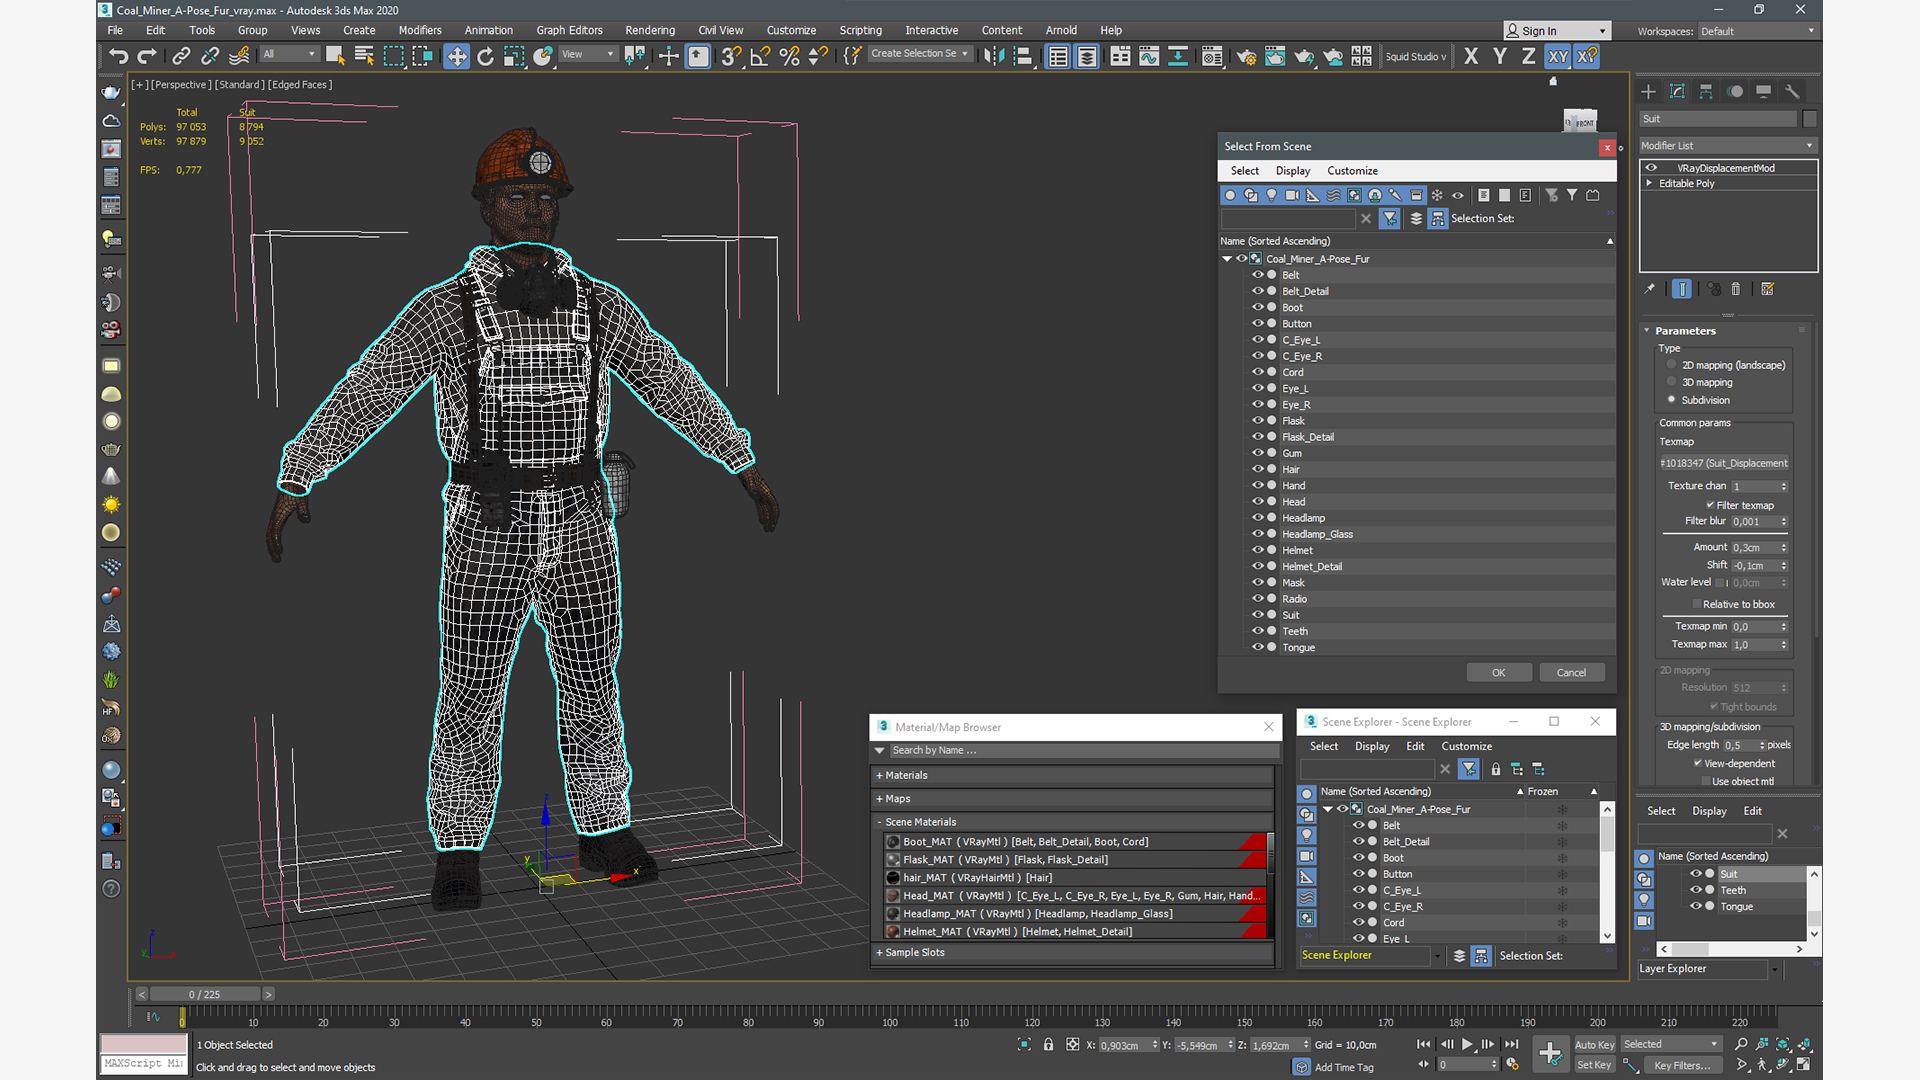The height and width of the screenshot is (1080, 1920).
Task: Open Customize menu in Scene Explorer window
Action: pyautogui.click(x=1466, y=746)
